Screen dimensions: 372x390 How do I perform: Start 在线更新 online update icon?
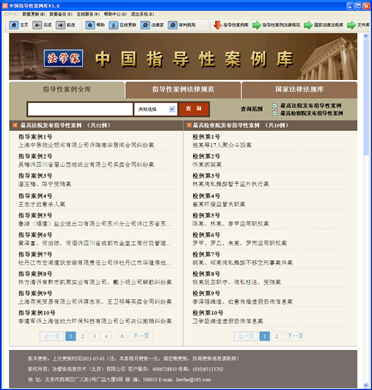tap(113, 25)
